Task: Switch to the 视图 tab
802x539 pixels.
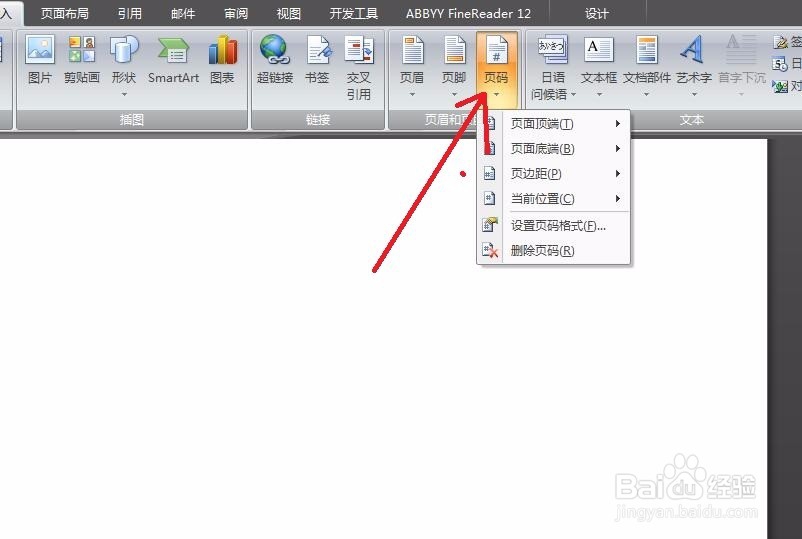Action: 288,13
